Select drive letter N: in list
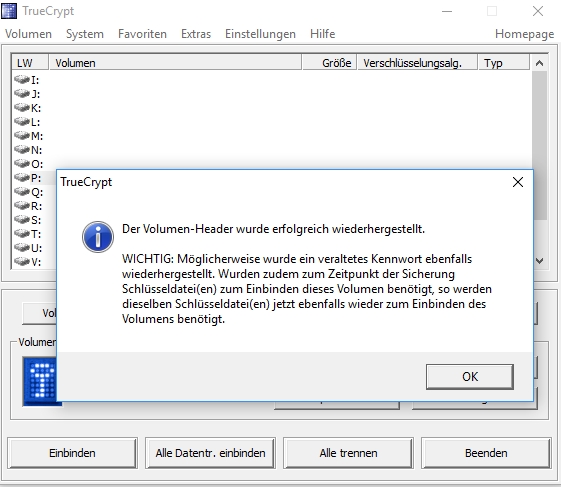The width and height of the screenshot is (561, 487). (x=28, y=150)
